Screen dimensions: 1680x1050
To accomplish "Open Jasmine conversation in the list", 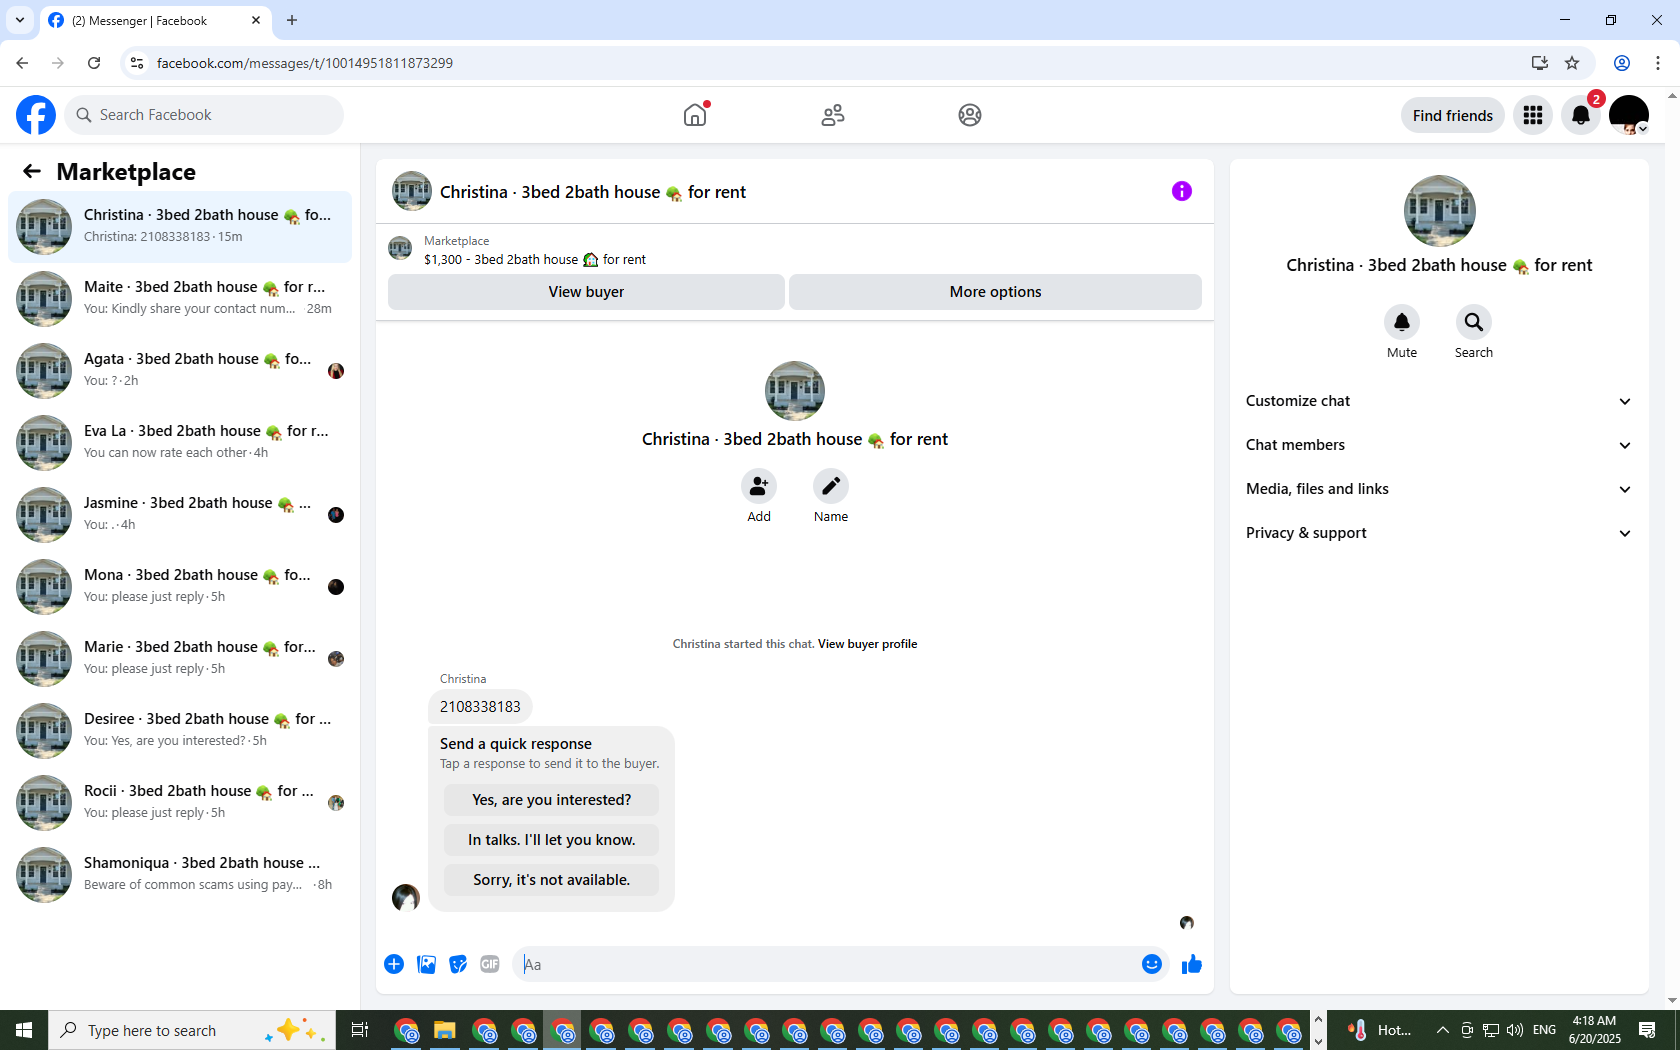I will point(180,515).
